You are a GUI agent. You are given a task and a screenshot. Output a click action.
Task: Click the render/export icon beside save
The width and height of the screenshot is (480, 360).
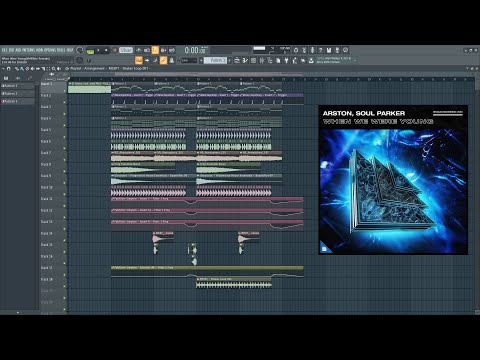point(337,50)
